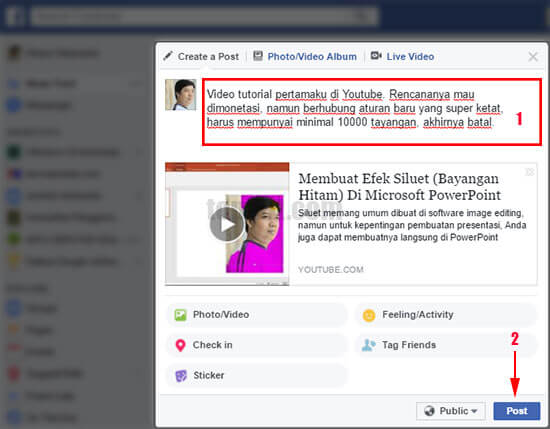Click the Facebook search field
The width and height of the screenshot is (550, 429).
click(x=204, y=16)
